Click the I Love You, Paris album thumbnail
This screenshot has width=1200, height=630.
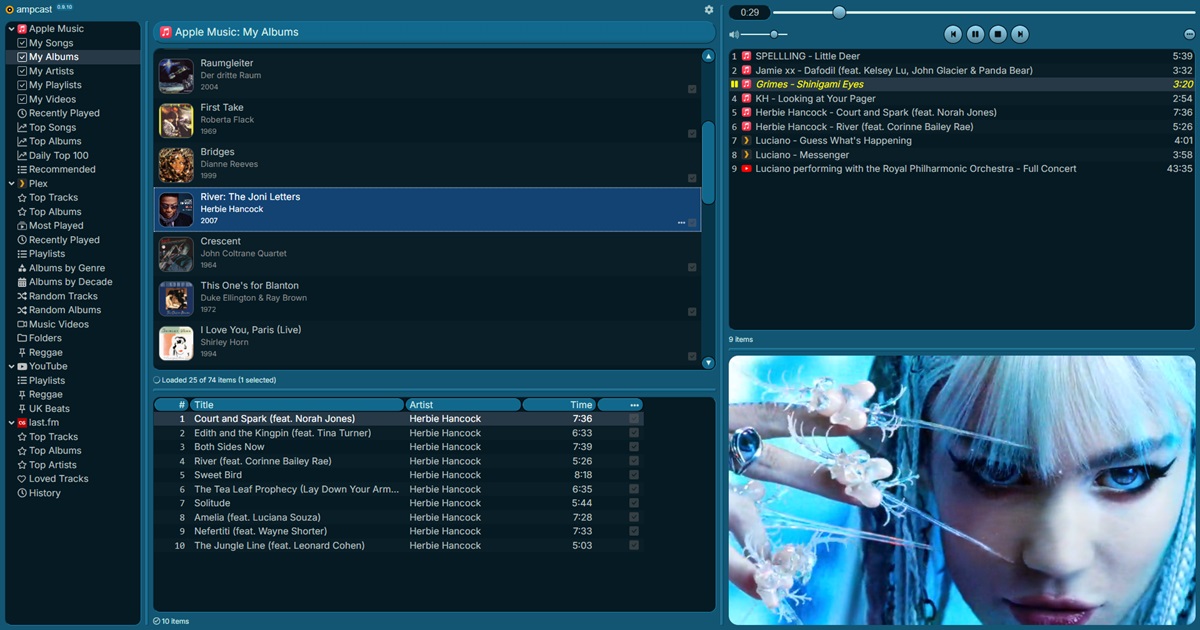click(176, 343)
